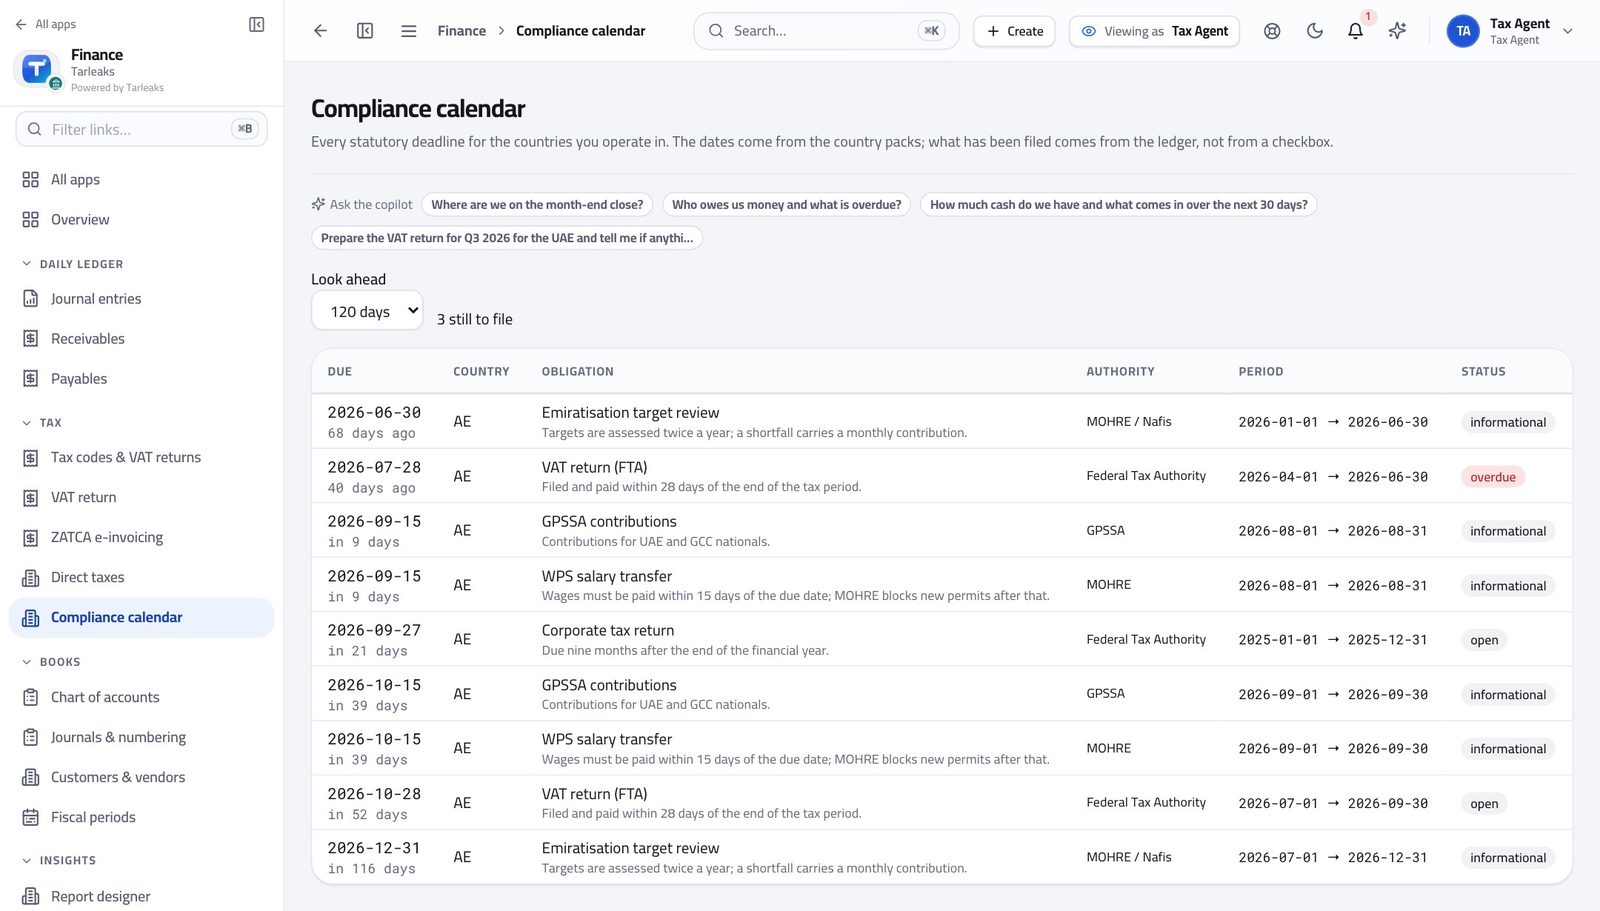Go to Payables
Viewport: 1600px width, 911px height.
[x=141, y=379]
